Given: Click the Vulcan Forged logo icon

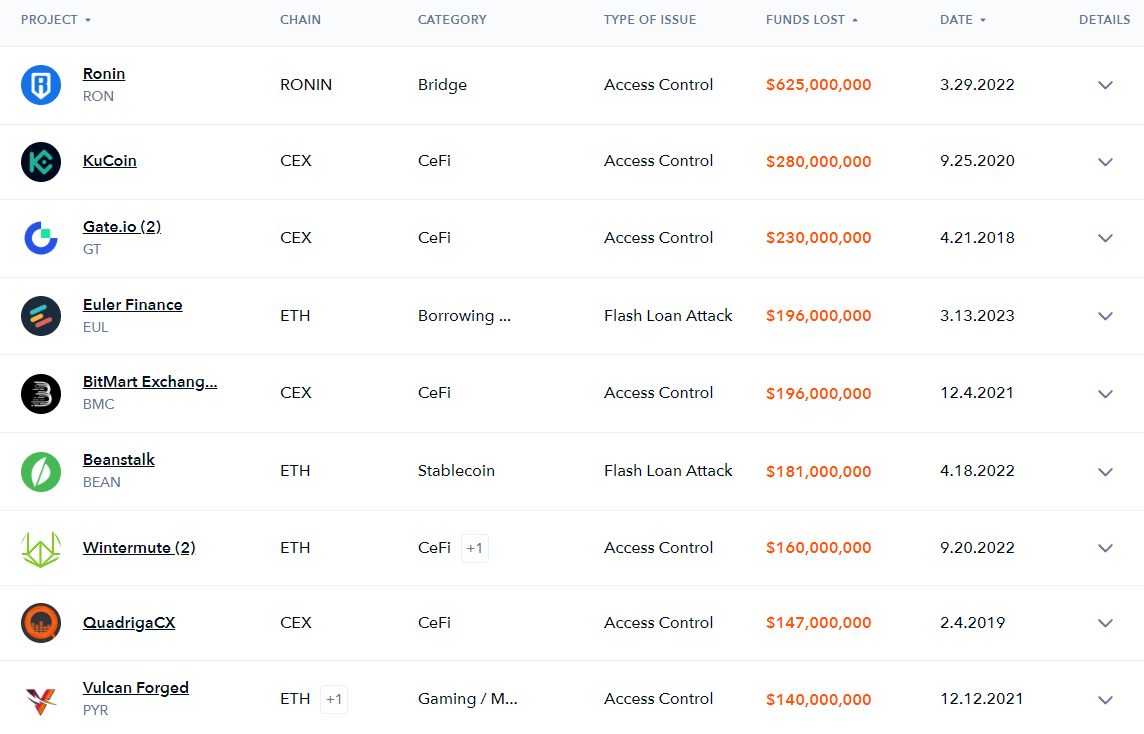Looking at the screenshot, I should [x=41, y=700].
